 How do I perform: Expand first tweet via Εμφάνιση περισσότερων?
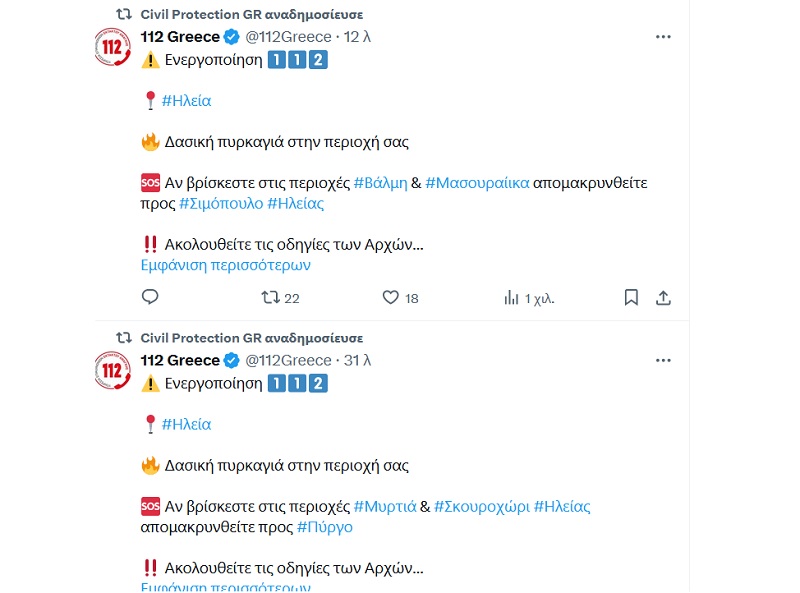click(225, 265)
